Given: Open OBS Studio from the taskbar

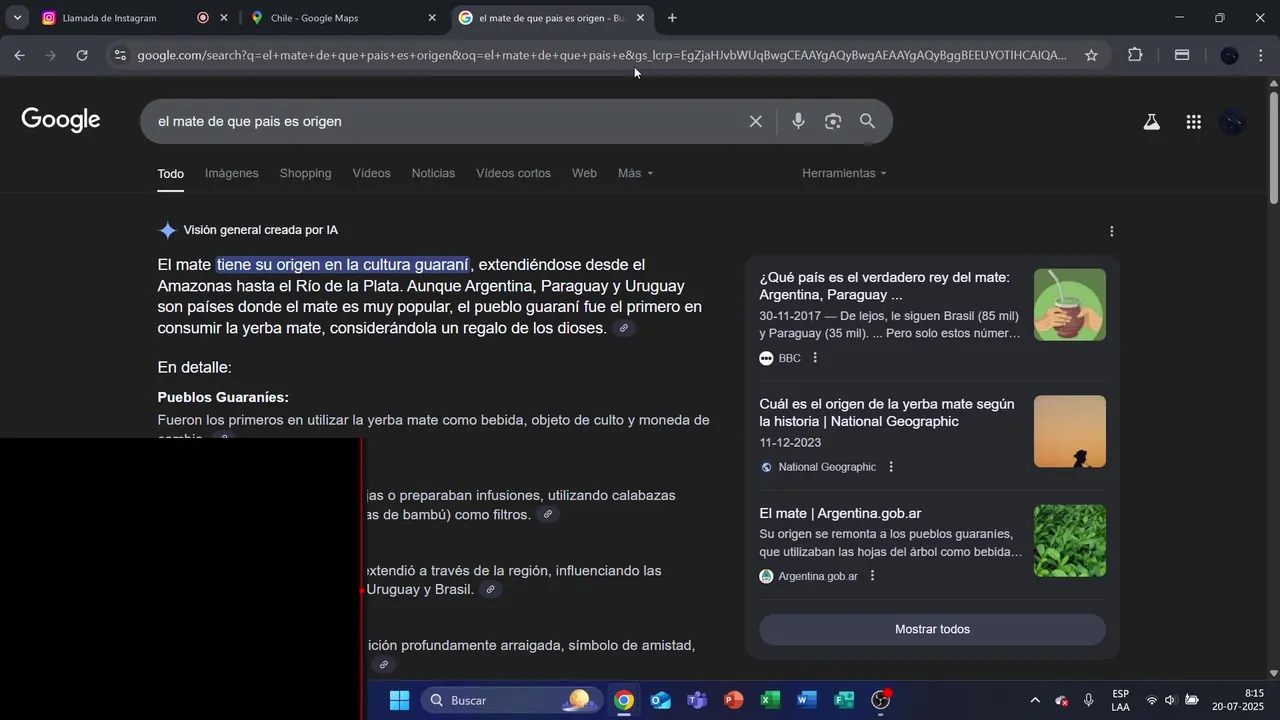Looking at the screenshot, I should (x=880, y=700).
